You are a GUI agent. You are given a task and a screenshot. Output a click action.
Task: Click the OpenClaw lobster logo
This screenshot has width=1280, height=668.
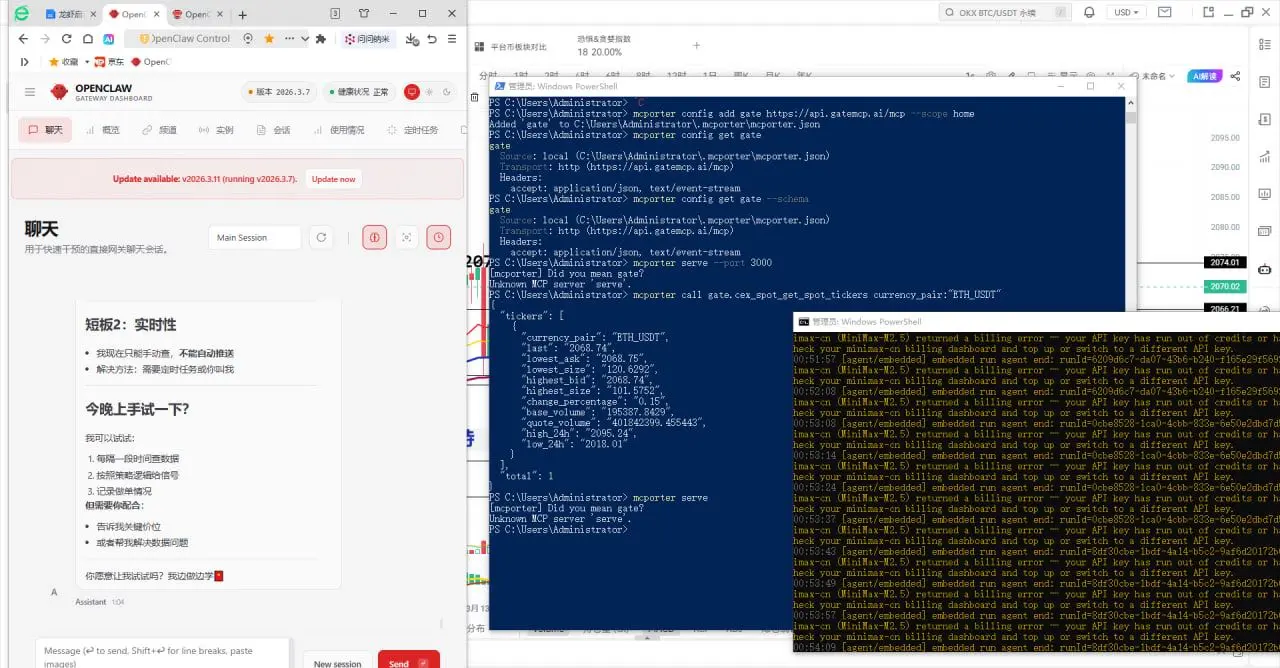pos(59,92)
